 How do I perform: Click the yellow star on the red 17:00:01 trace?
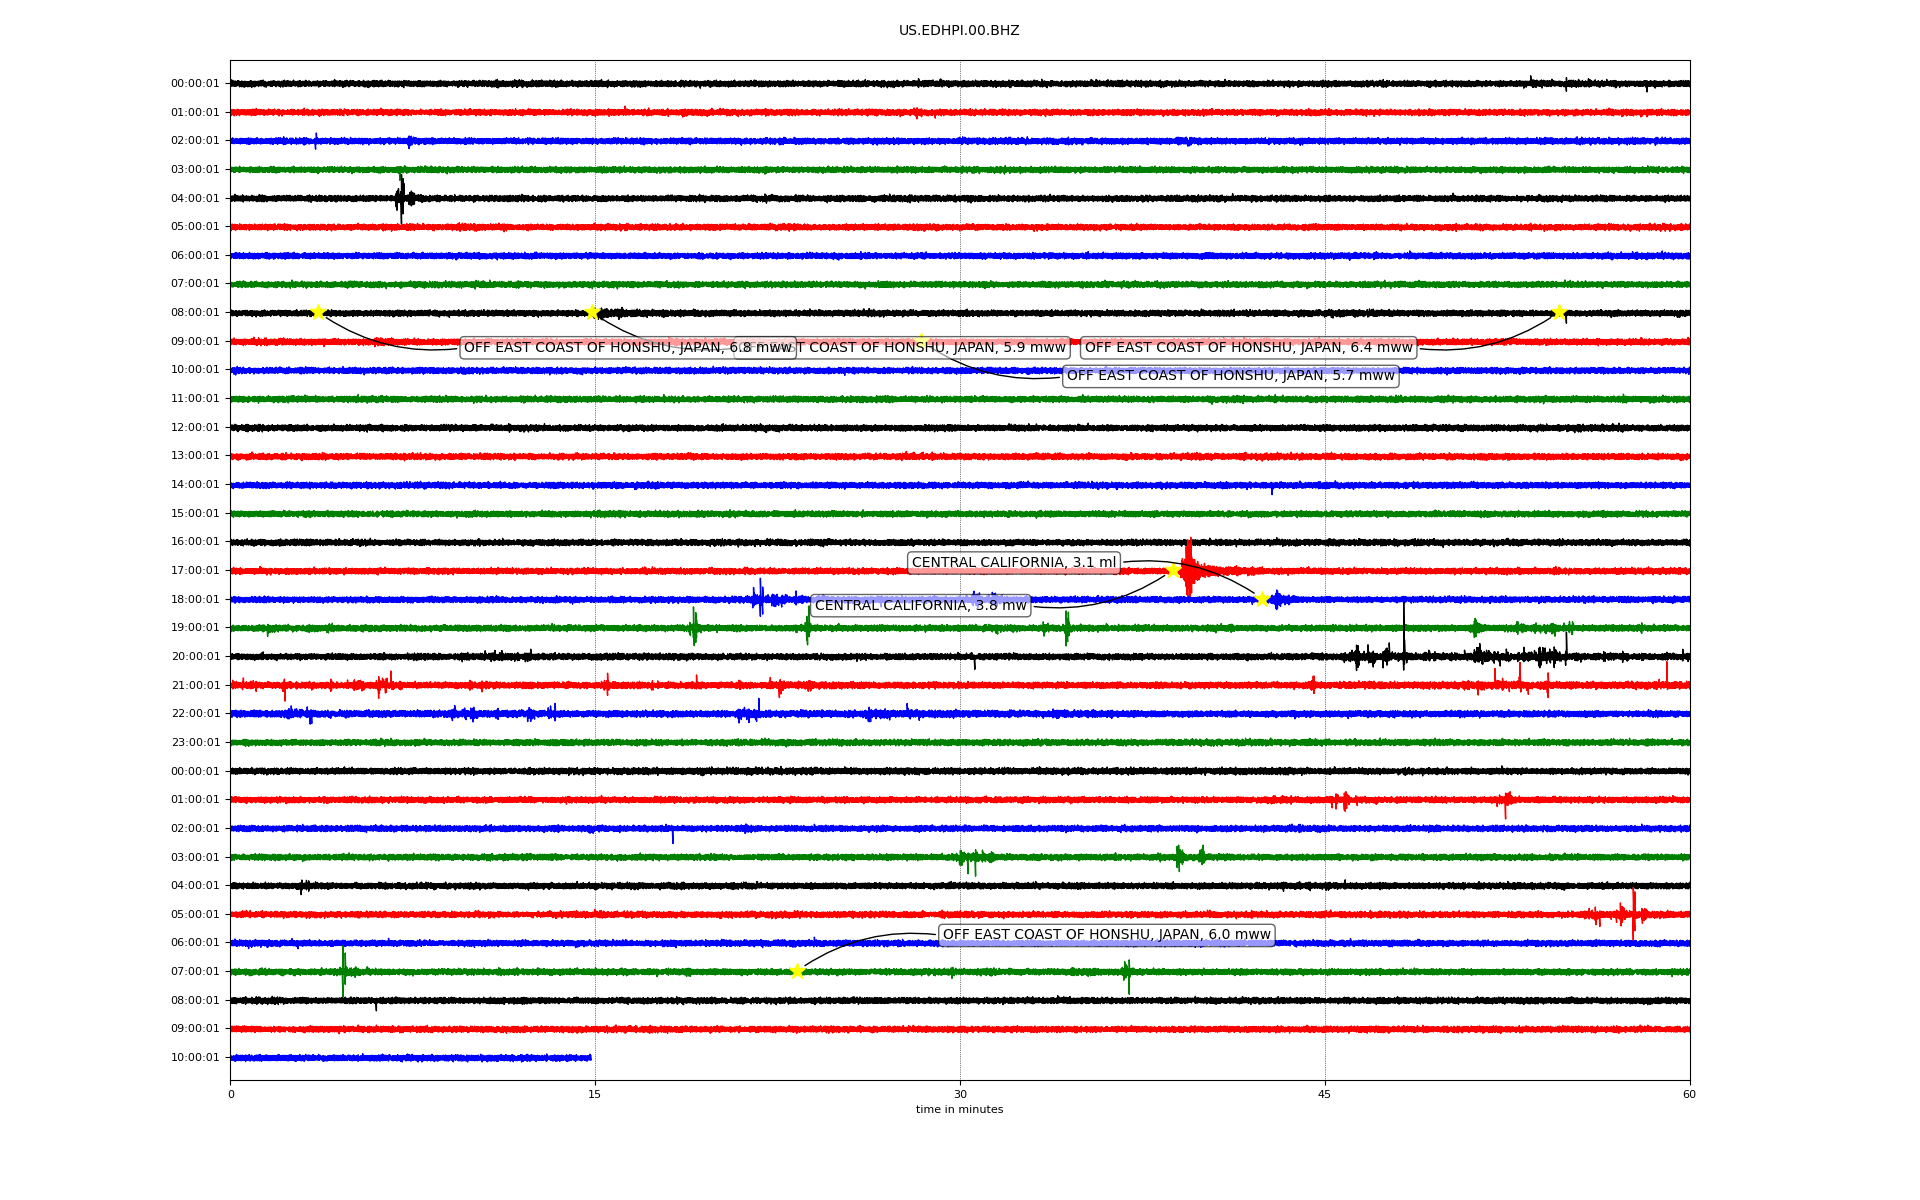pos(1173,570)
